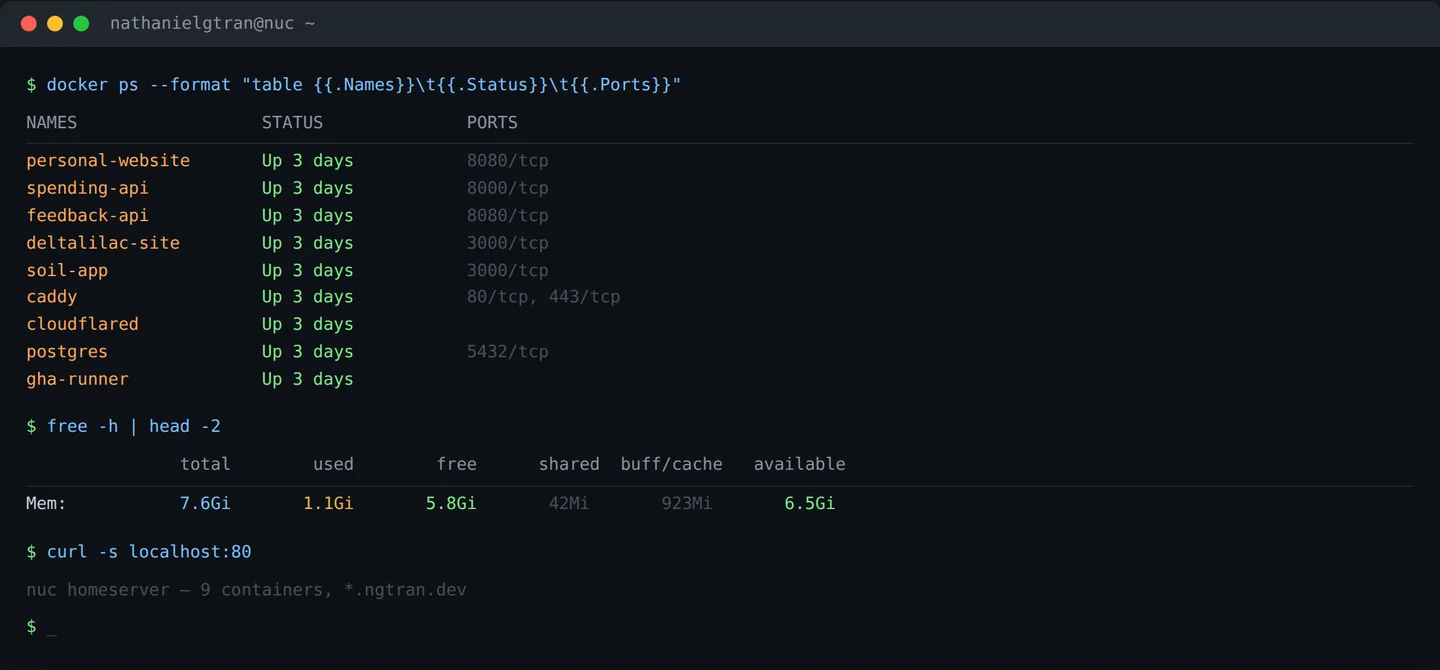This screenshot has width=1440, height=670.
Task: Click the Up 3 days status for spending-api
Action: click(308, 188)
